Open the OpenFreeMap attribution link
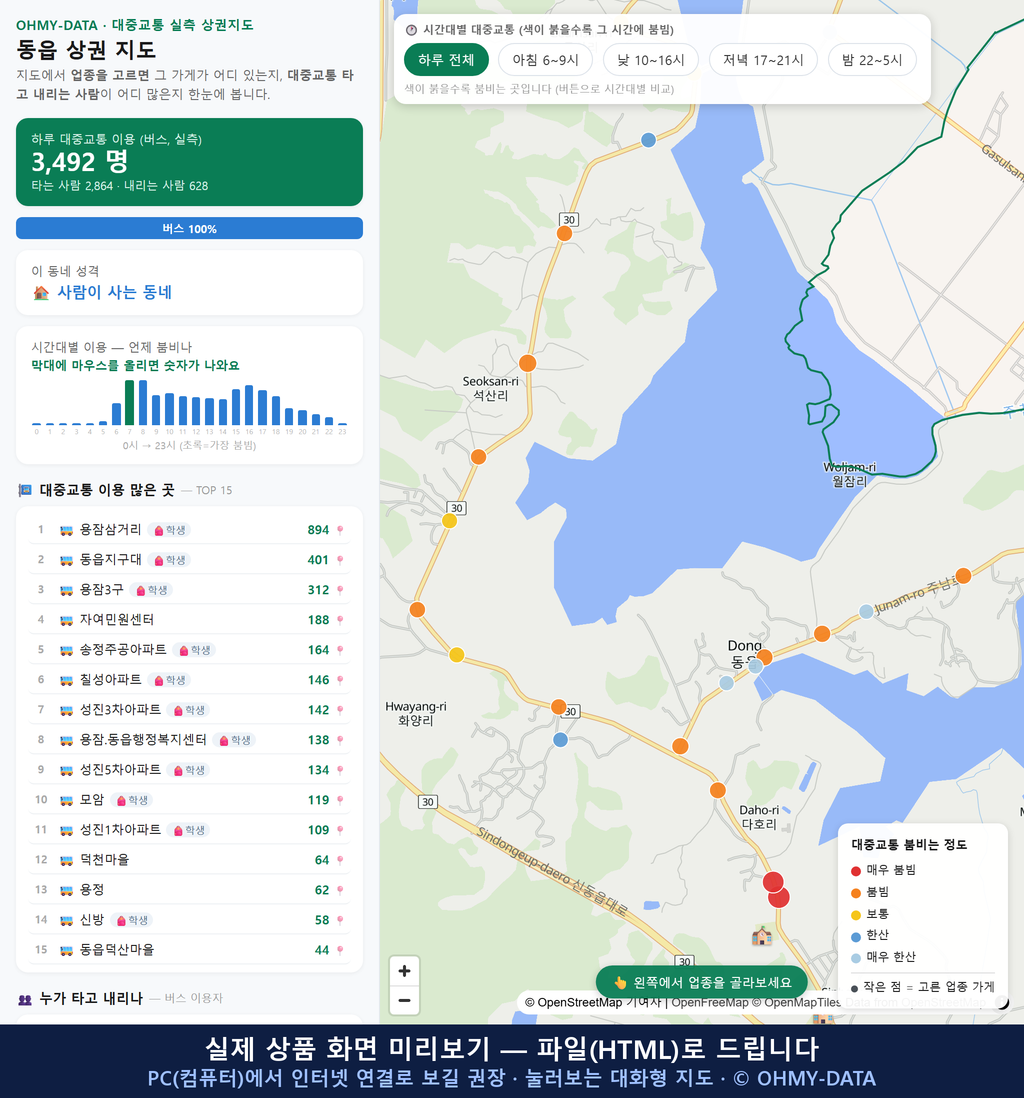1024x1098 pixels. (x=710, y=1002)
